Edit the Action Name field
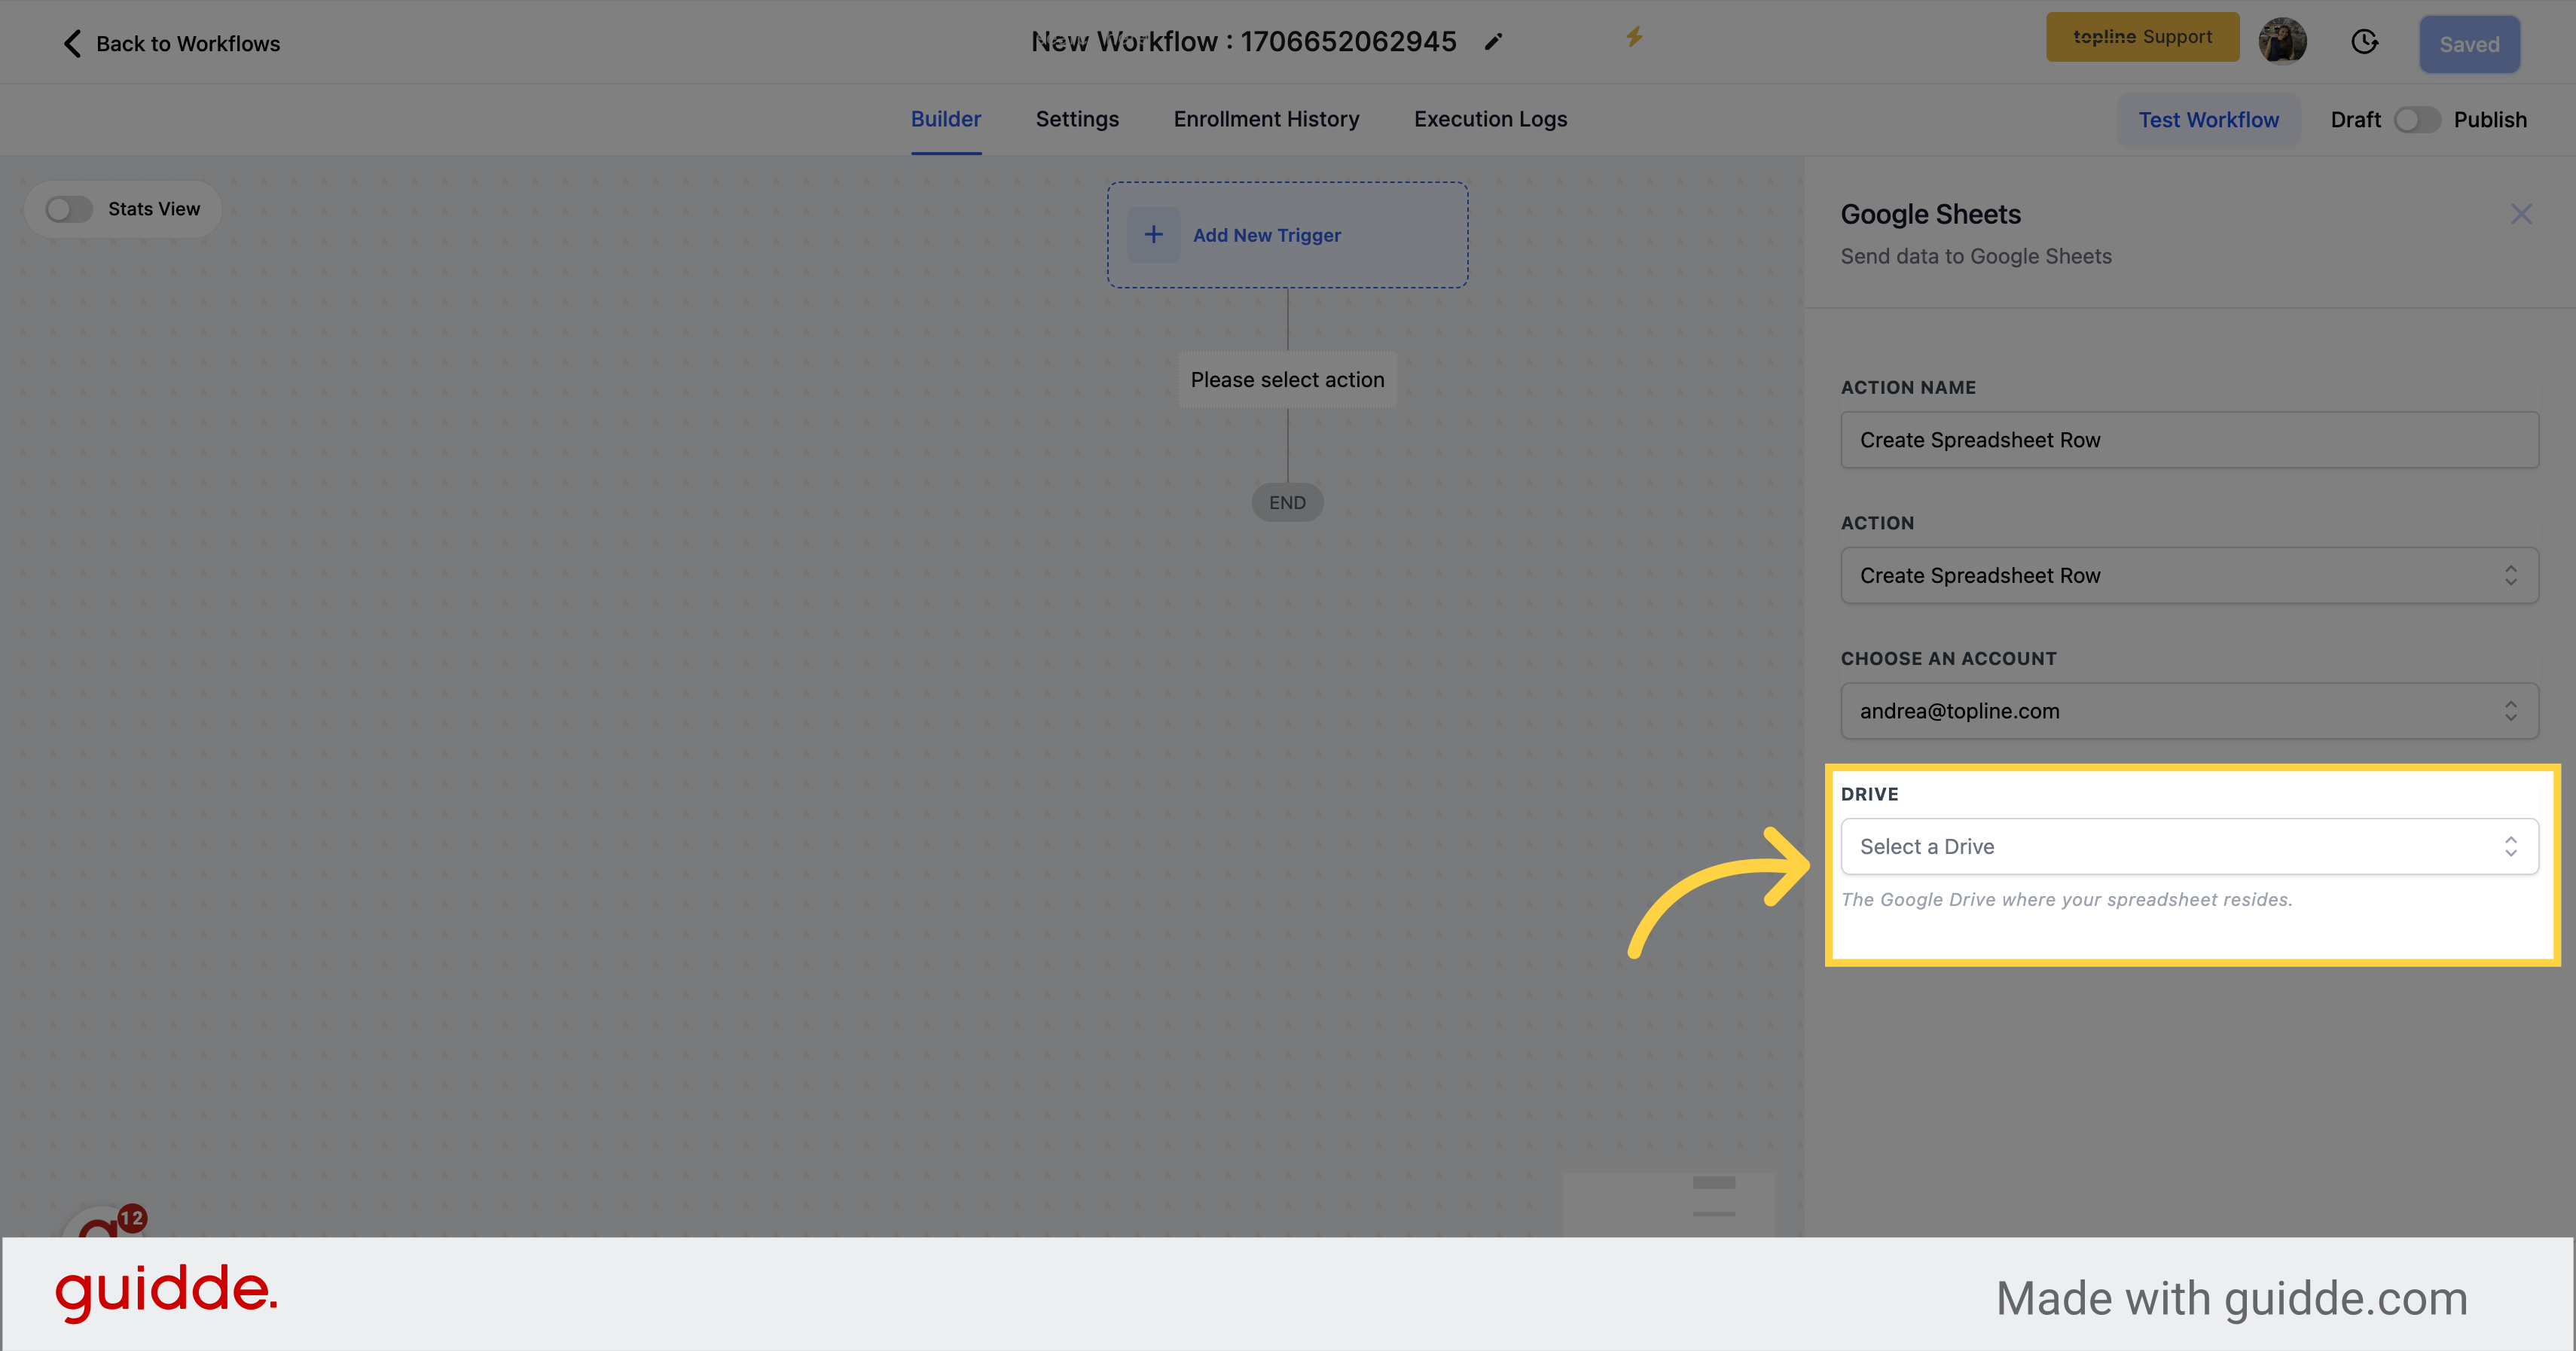This screenshot has width=2576, height=1351. [2189, 440]
